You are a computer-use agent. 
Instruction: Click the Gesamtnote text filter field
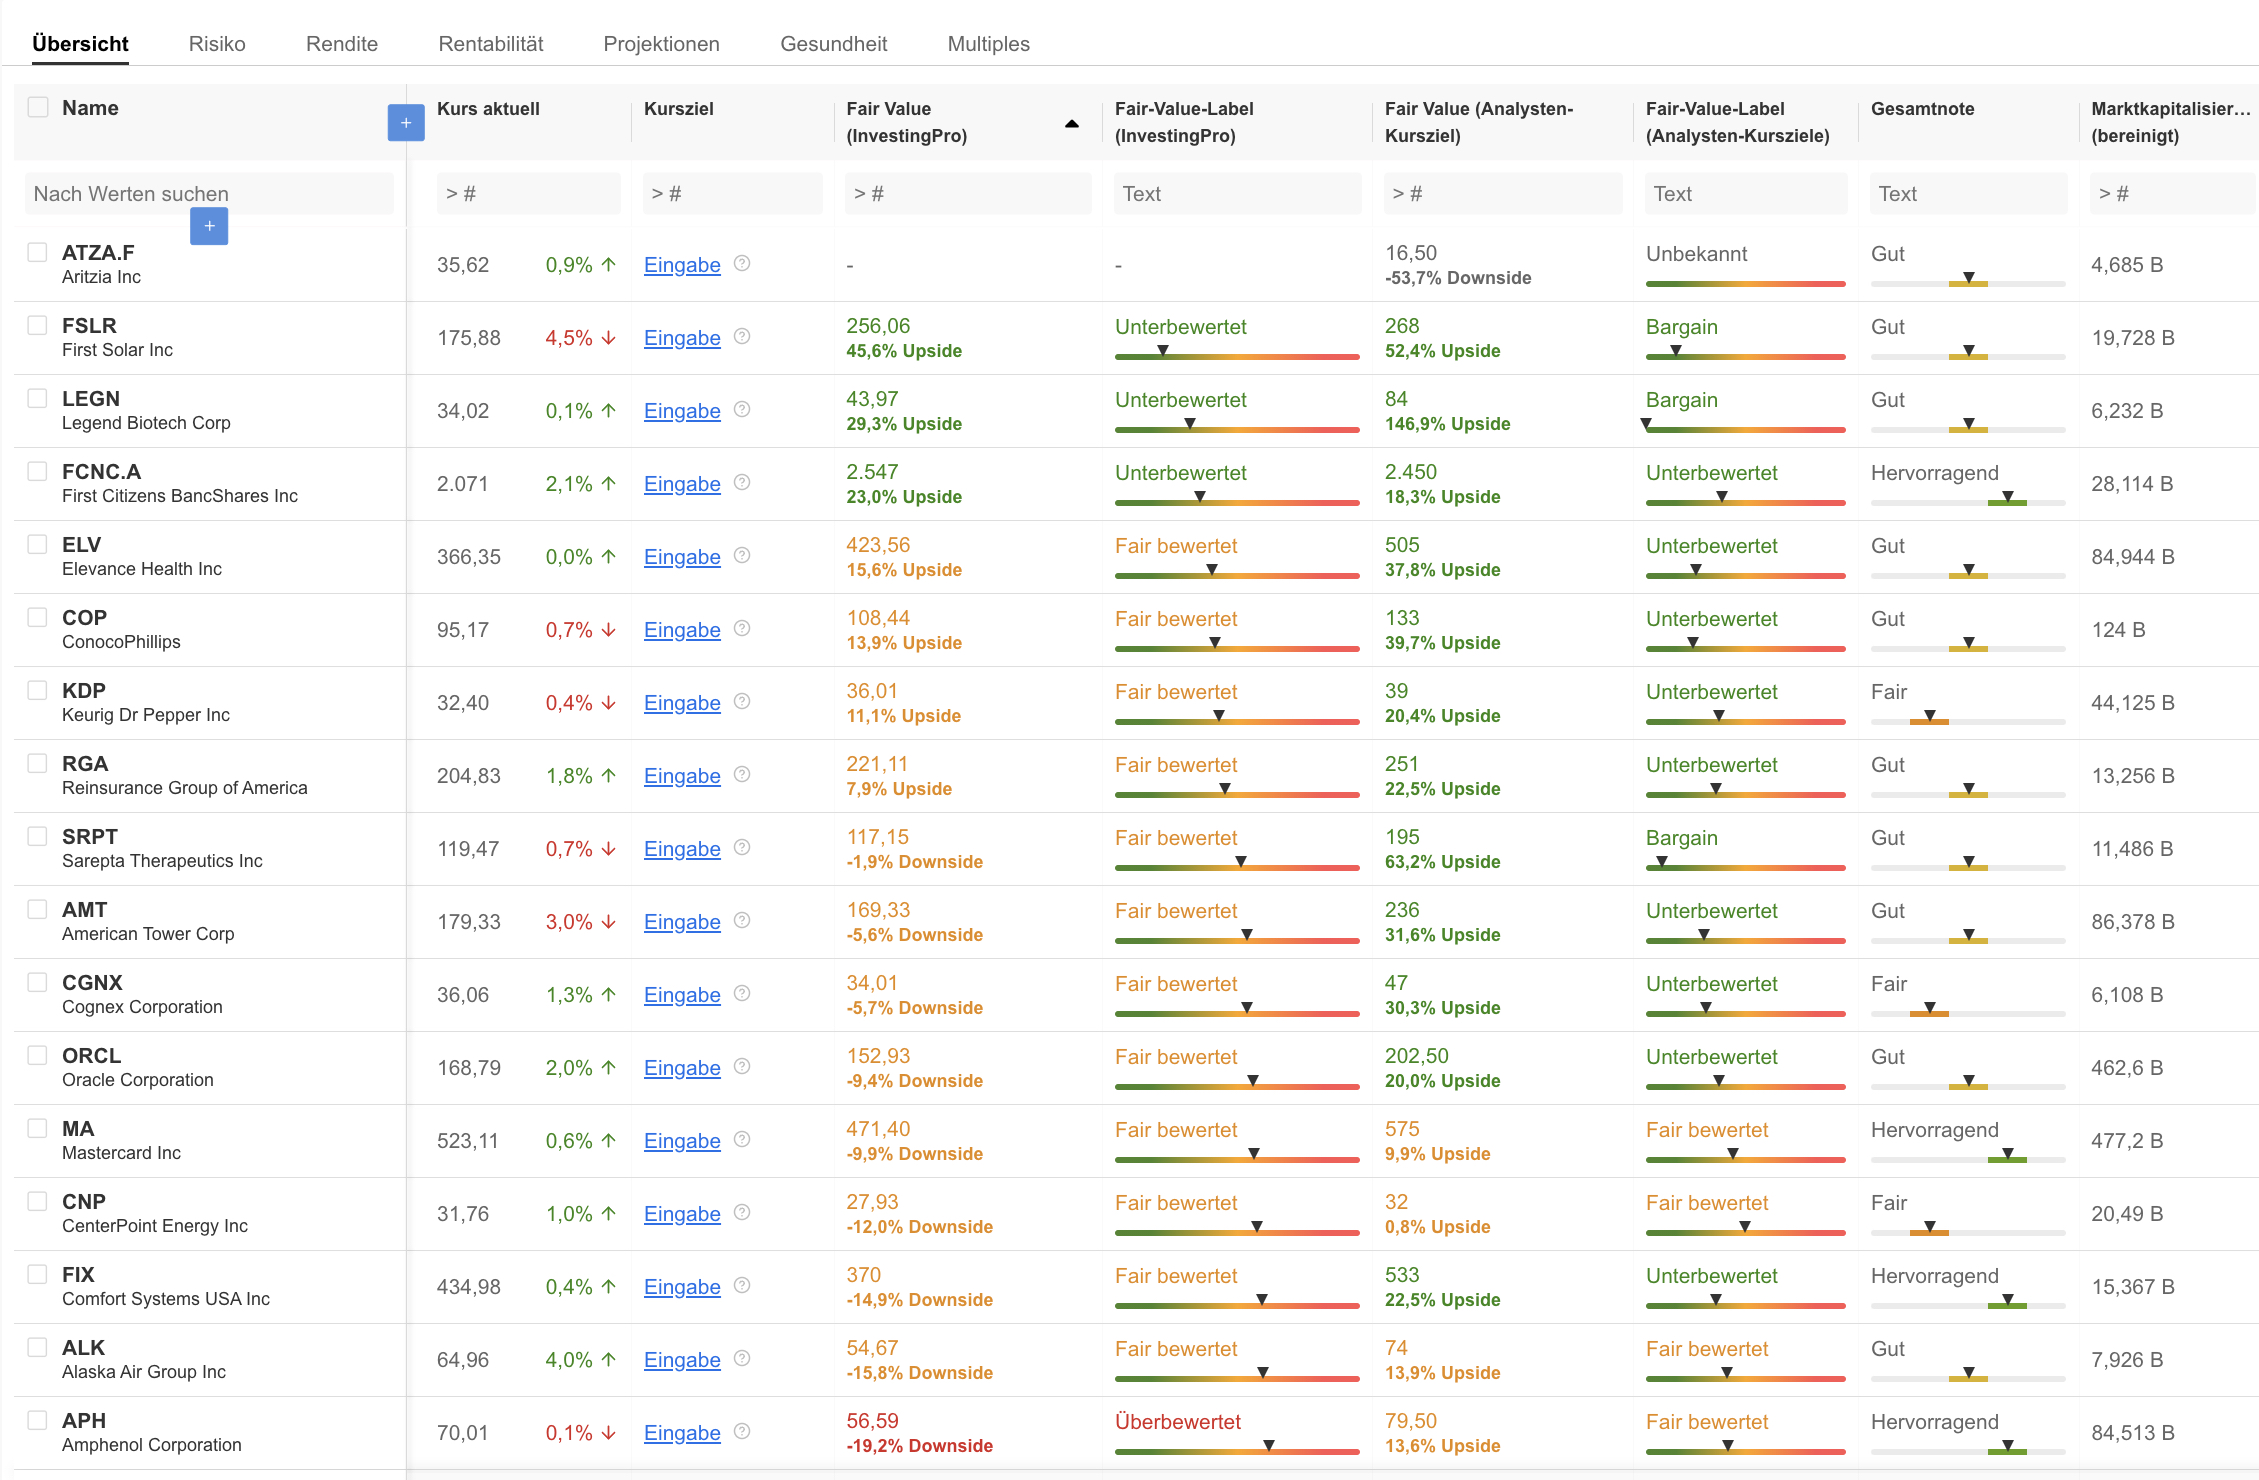1967,193
